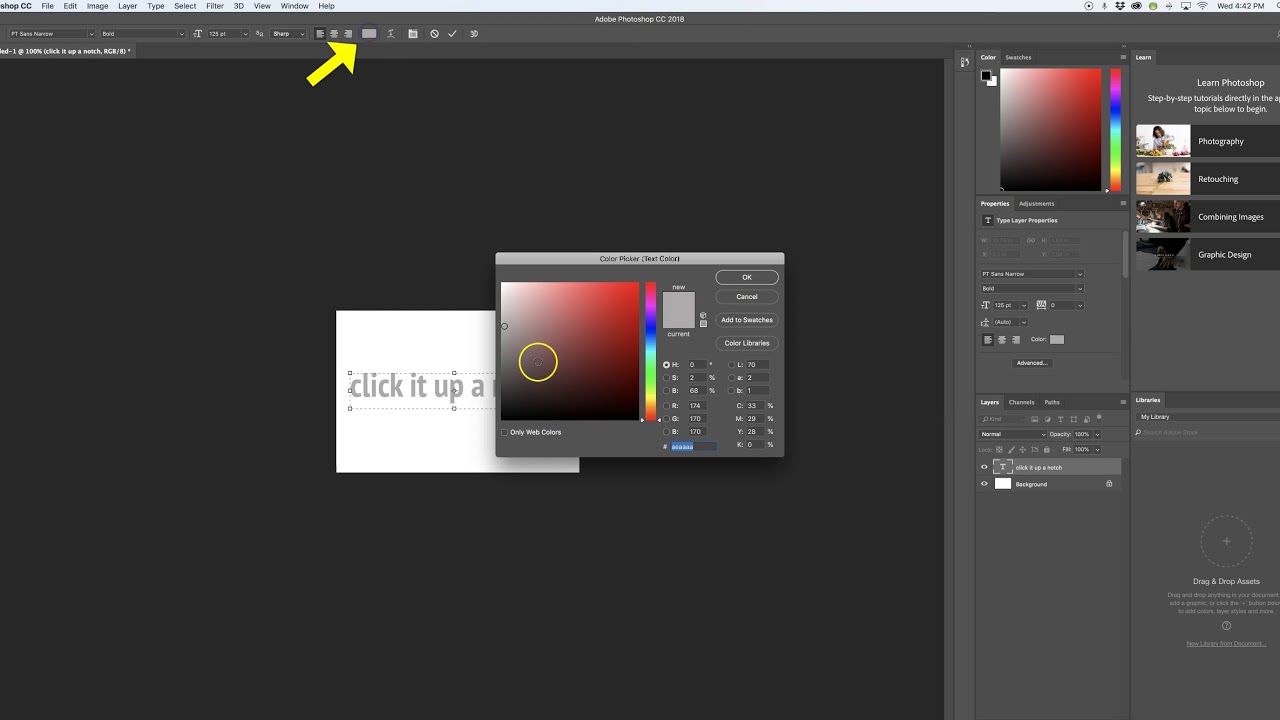Open the Window menu
The width and height of the screenshot is (1280, 720).
[x=294, y=6]
